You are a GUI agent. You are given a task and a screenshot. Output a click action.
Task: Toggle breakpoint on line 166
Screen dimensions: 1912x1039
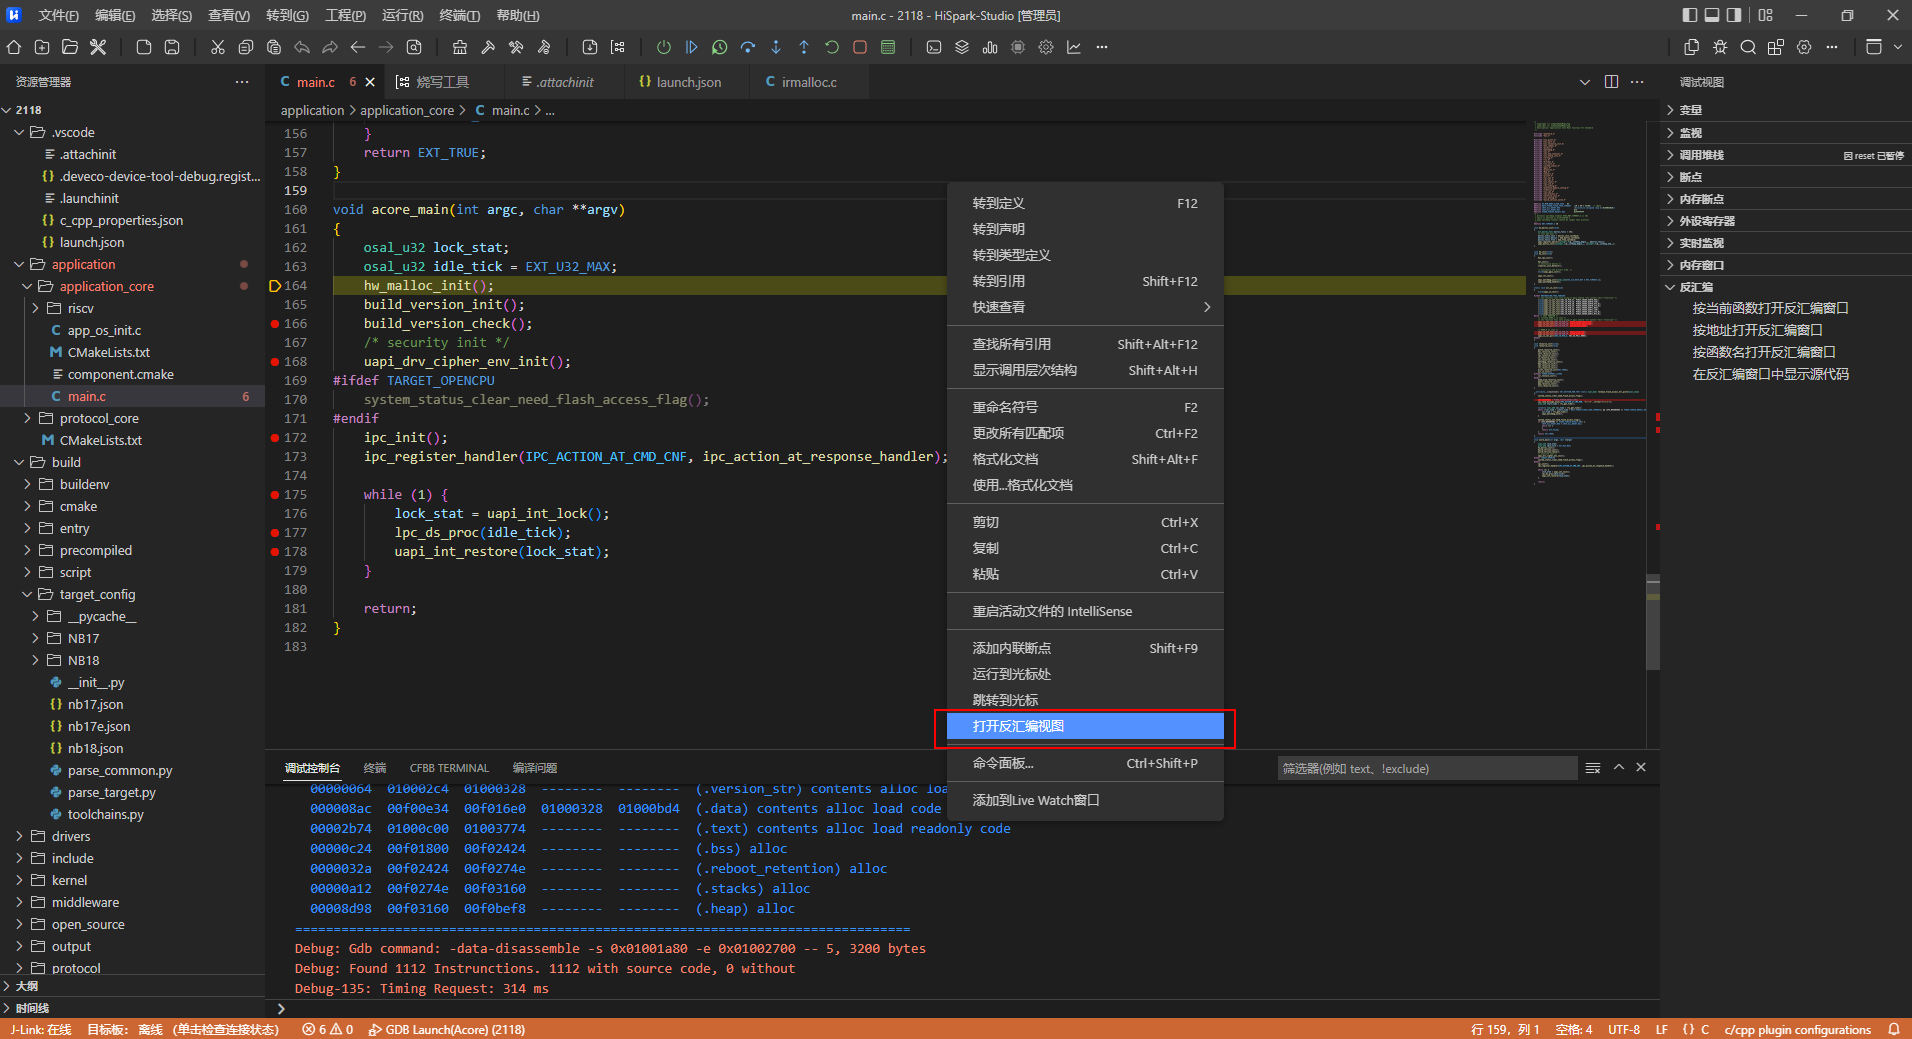pyautogui.click(x=275, y=324)
